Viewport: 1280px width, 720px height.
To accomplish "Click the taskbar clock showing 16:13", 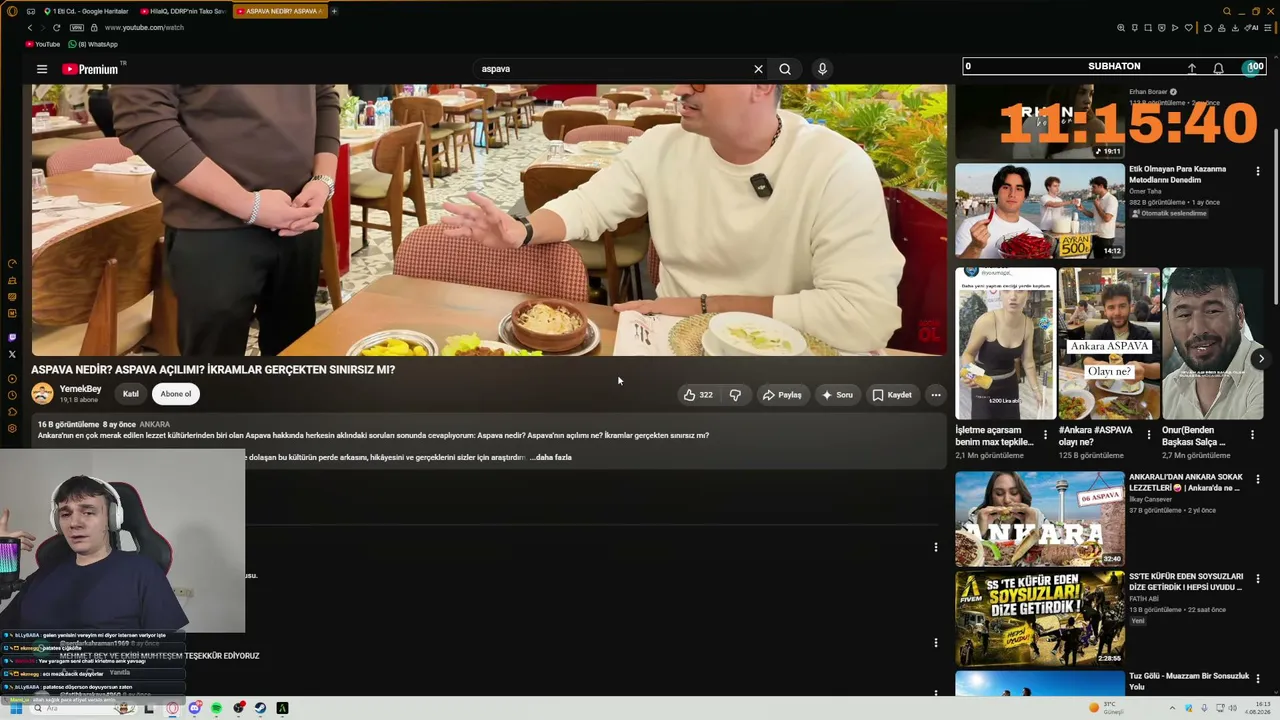I will click(x=1256, y=708).
